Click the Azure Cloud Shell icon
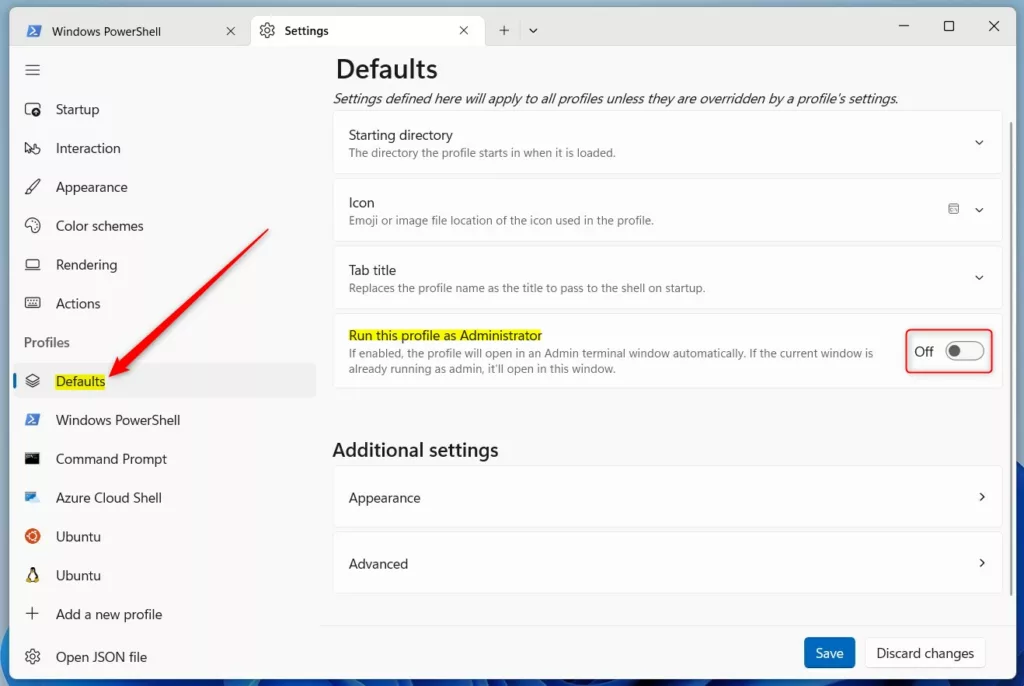Viewport: 1024px width, 686px height. pos(33,497)
